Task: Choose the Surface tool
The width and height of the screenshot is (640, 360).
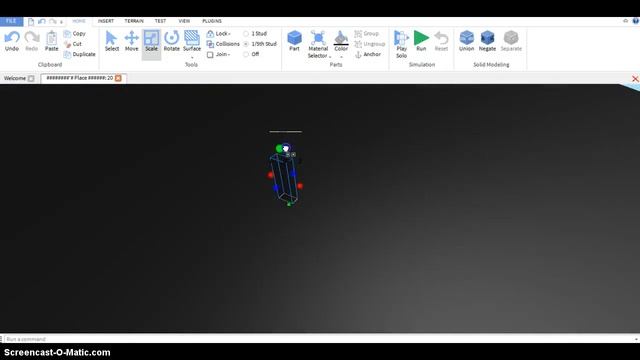Action: (192, 41)
